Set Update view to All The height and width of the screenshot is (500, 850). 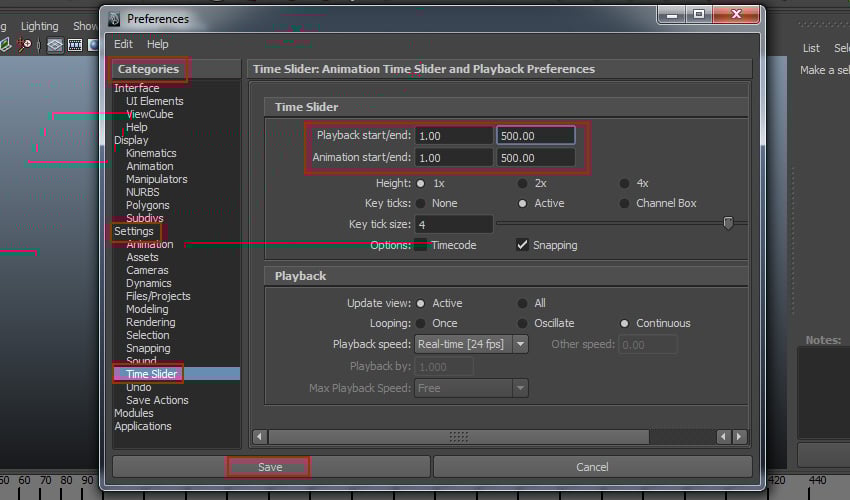(x=522, y=303)
